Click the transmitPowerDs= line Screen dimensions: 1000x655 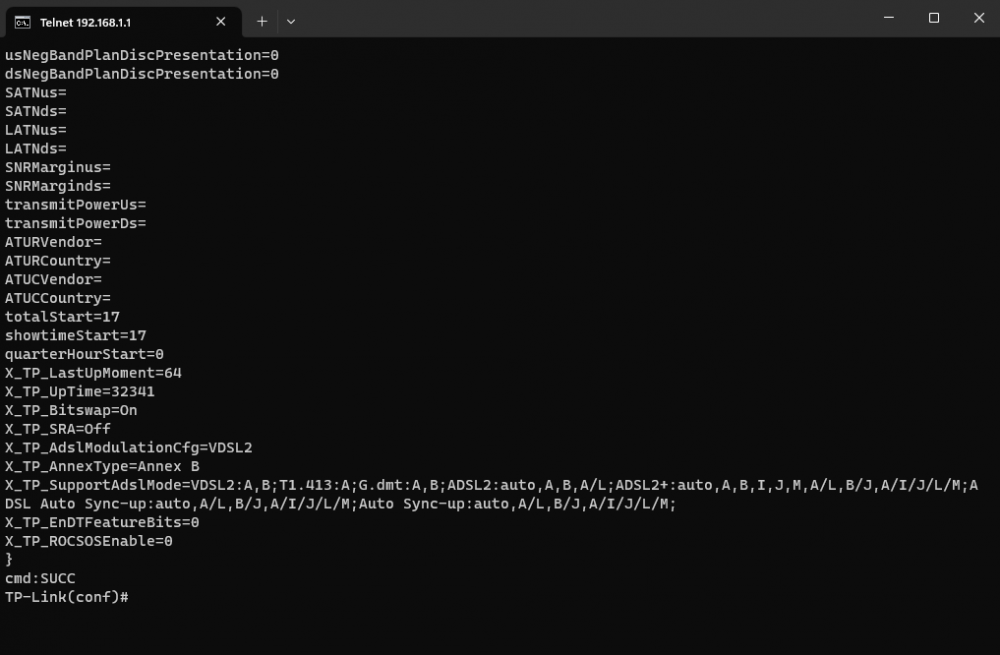click(x=75, y=224)
